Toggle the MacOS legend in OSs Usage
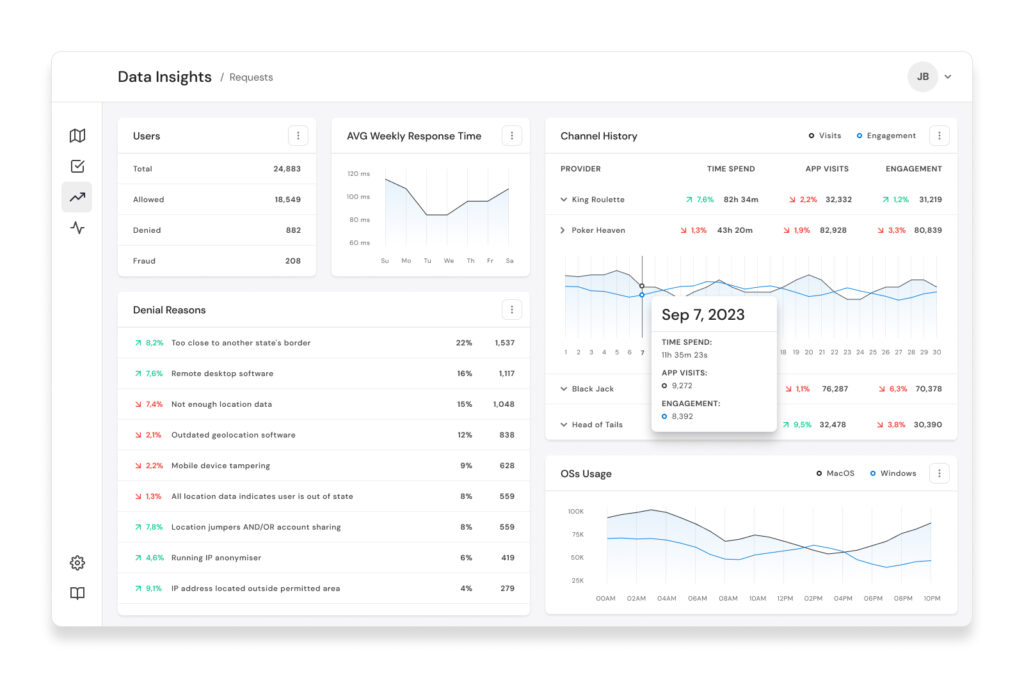1024x678 pixels. click(835, 474)
